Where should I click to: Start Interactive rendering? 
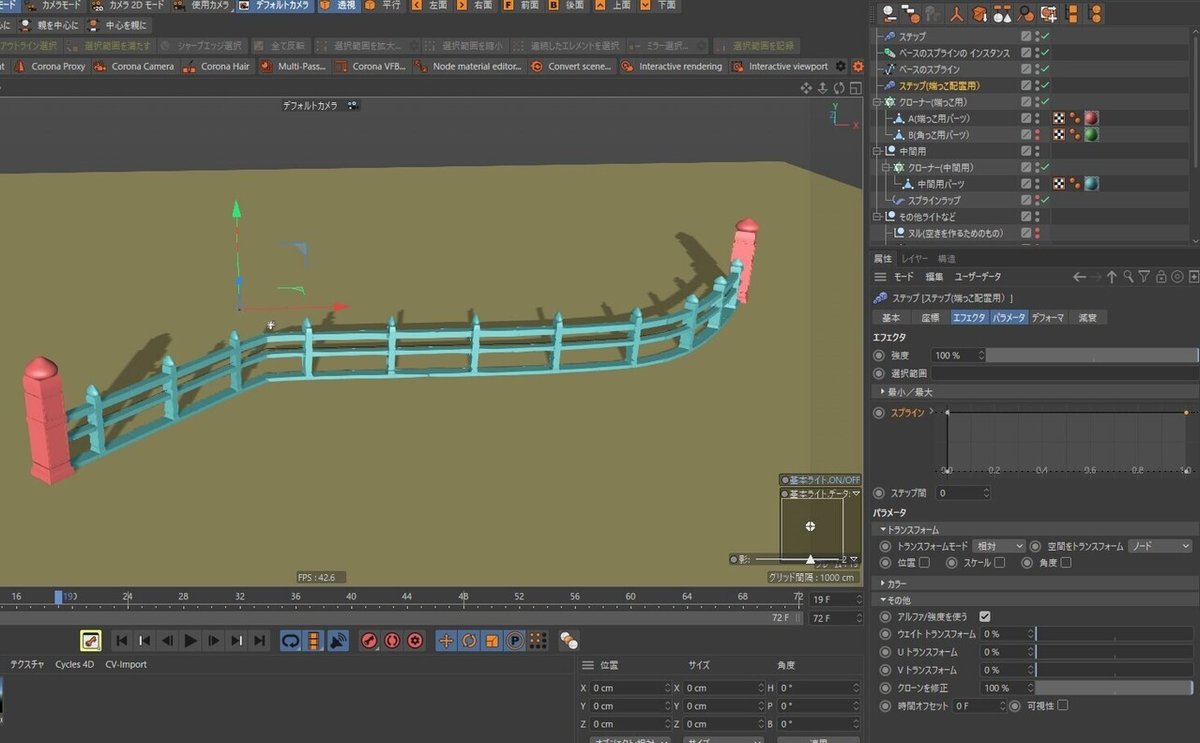671,66
